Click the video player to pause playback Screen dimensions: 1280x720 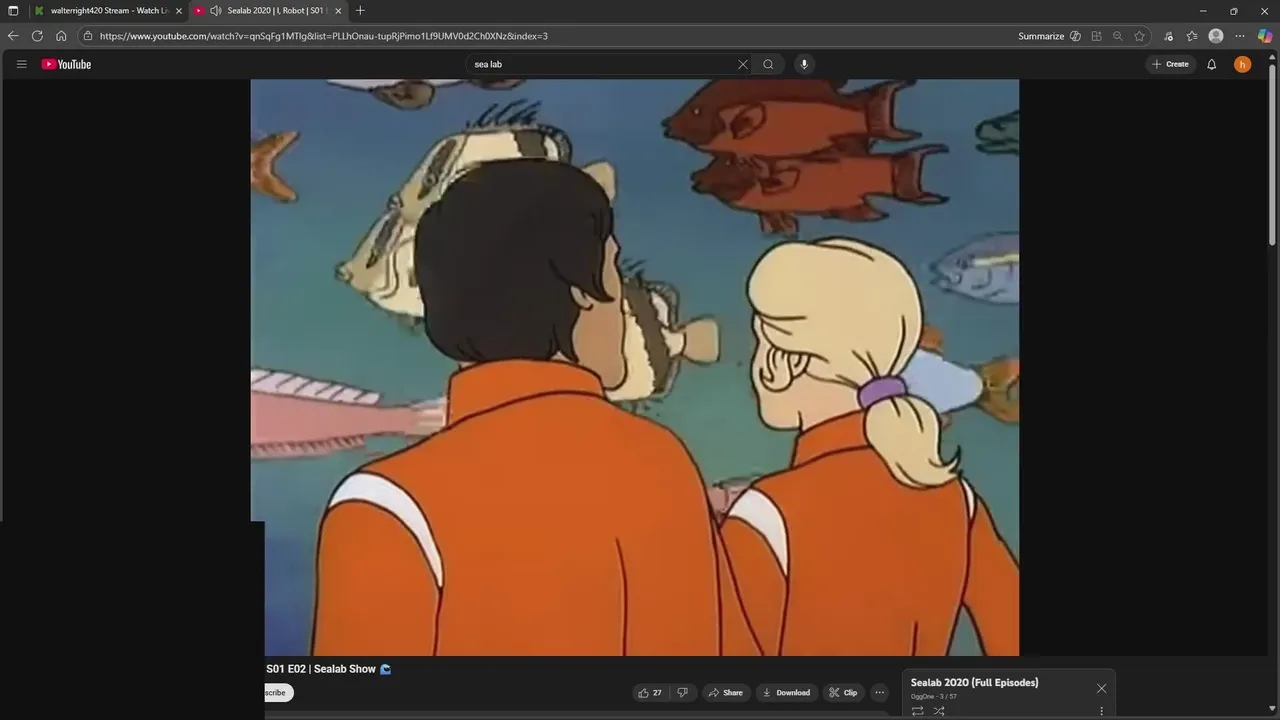click(635, 368)
